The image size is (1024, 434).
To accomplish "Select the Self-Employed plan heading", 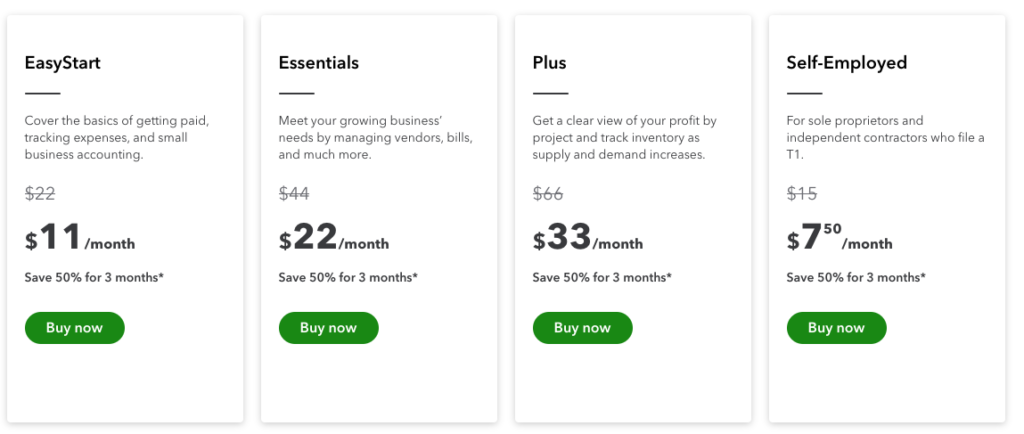I will [847, 63].
